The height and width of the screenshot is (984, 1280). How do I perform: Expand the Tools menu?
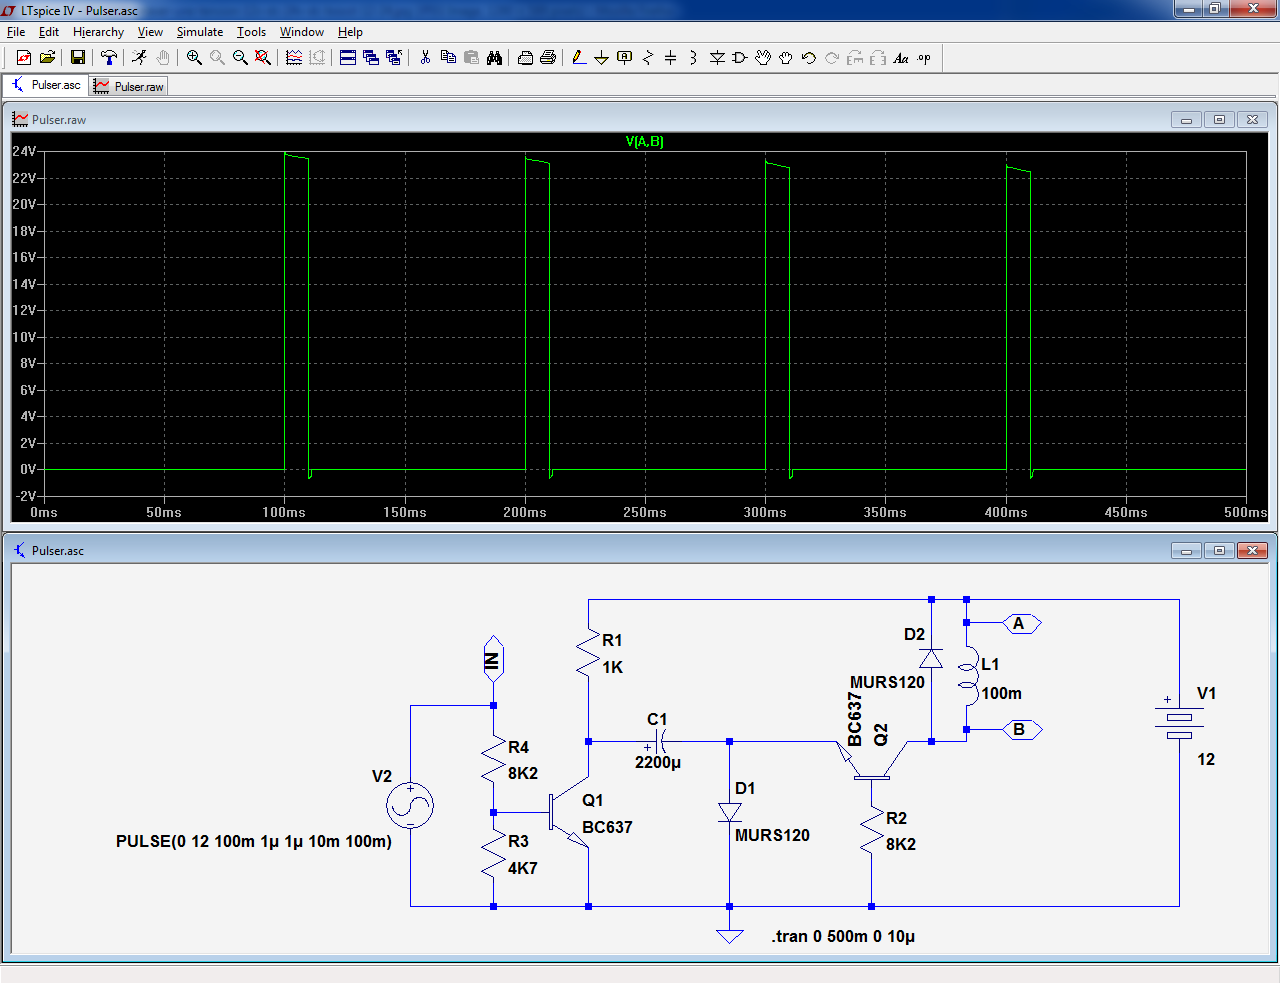click(251, 32)
